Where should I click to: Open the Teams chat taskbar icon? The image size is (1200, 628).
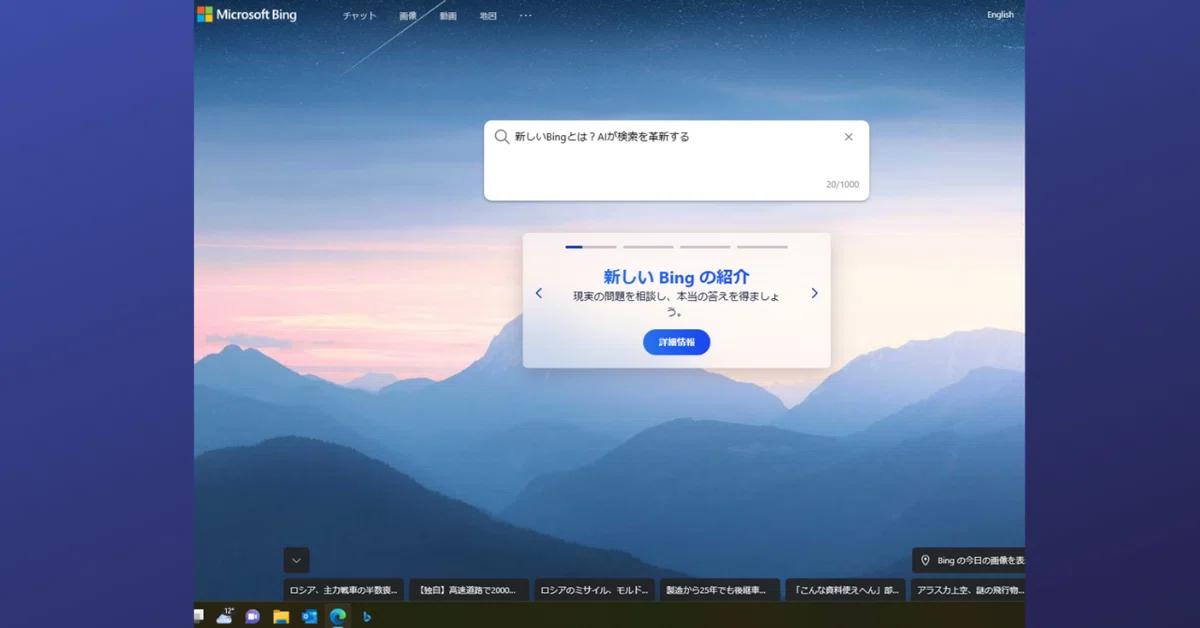point(252,616)
